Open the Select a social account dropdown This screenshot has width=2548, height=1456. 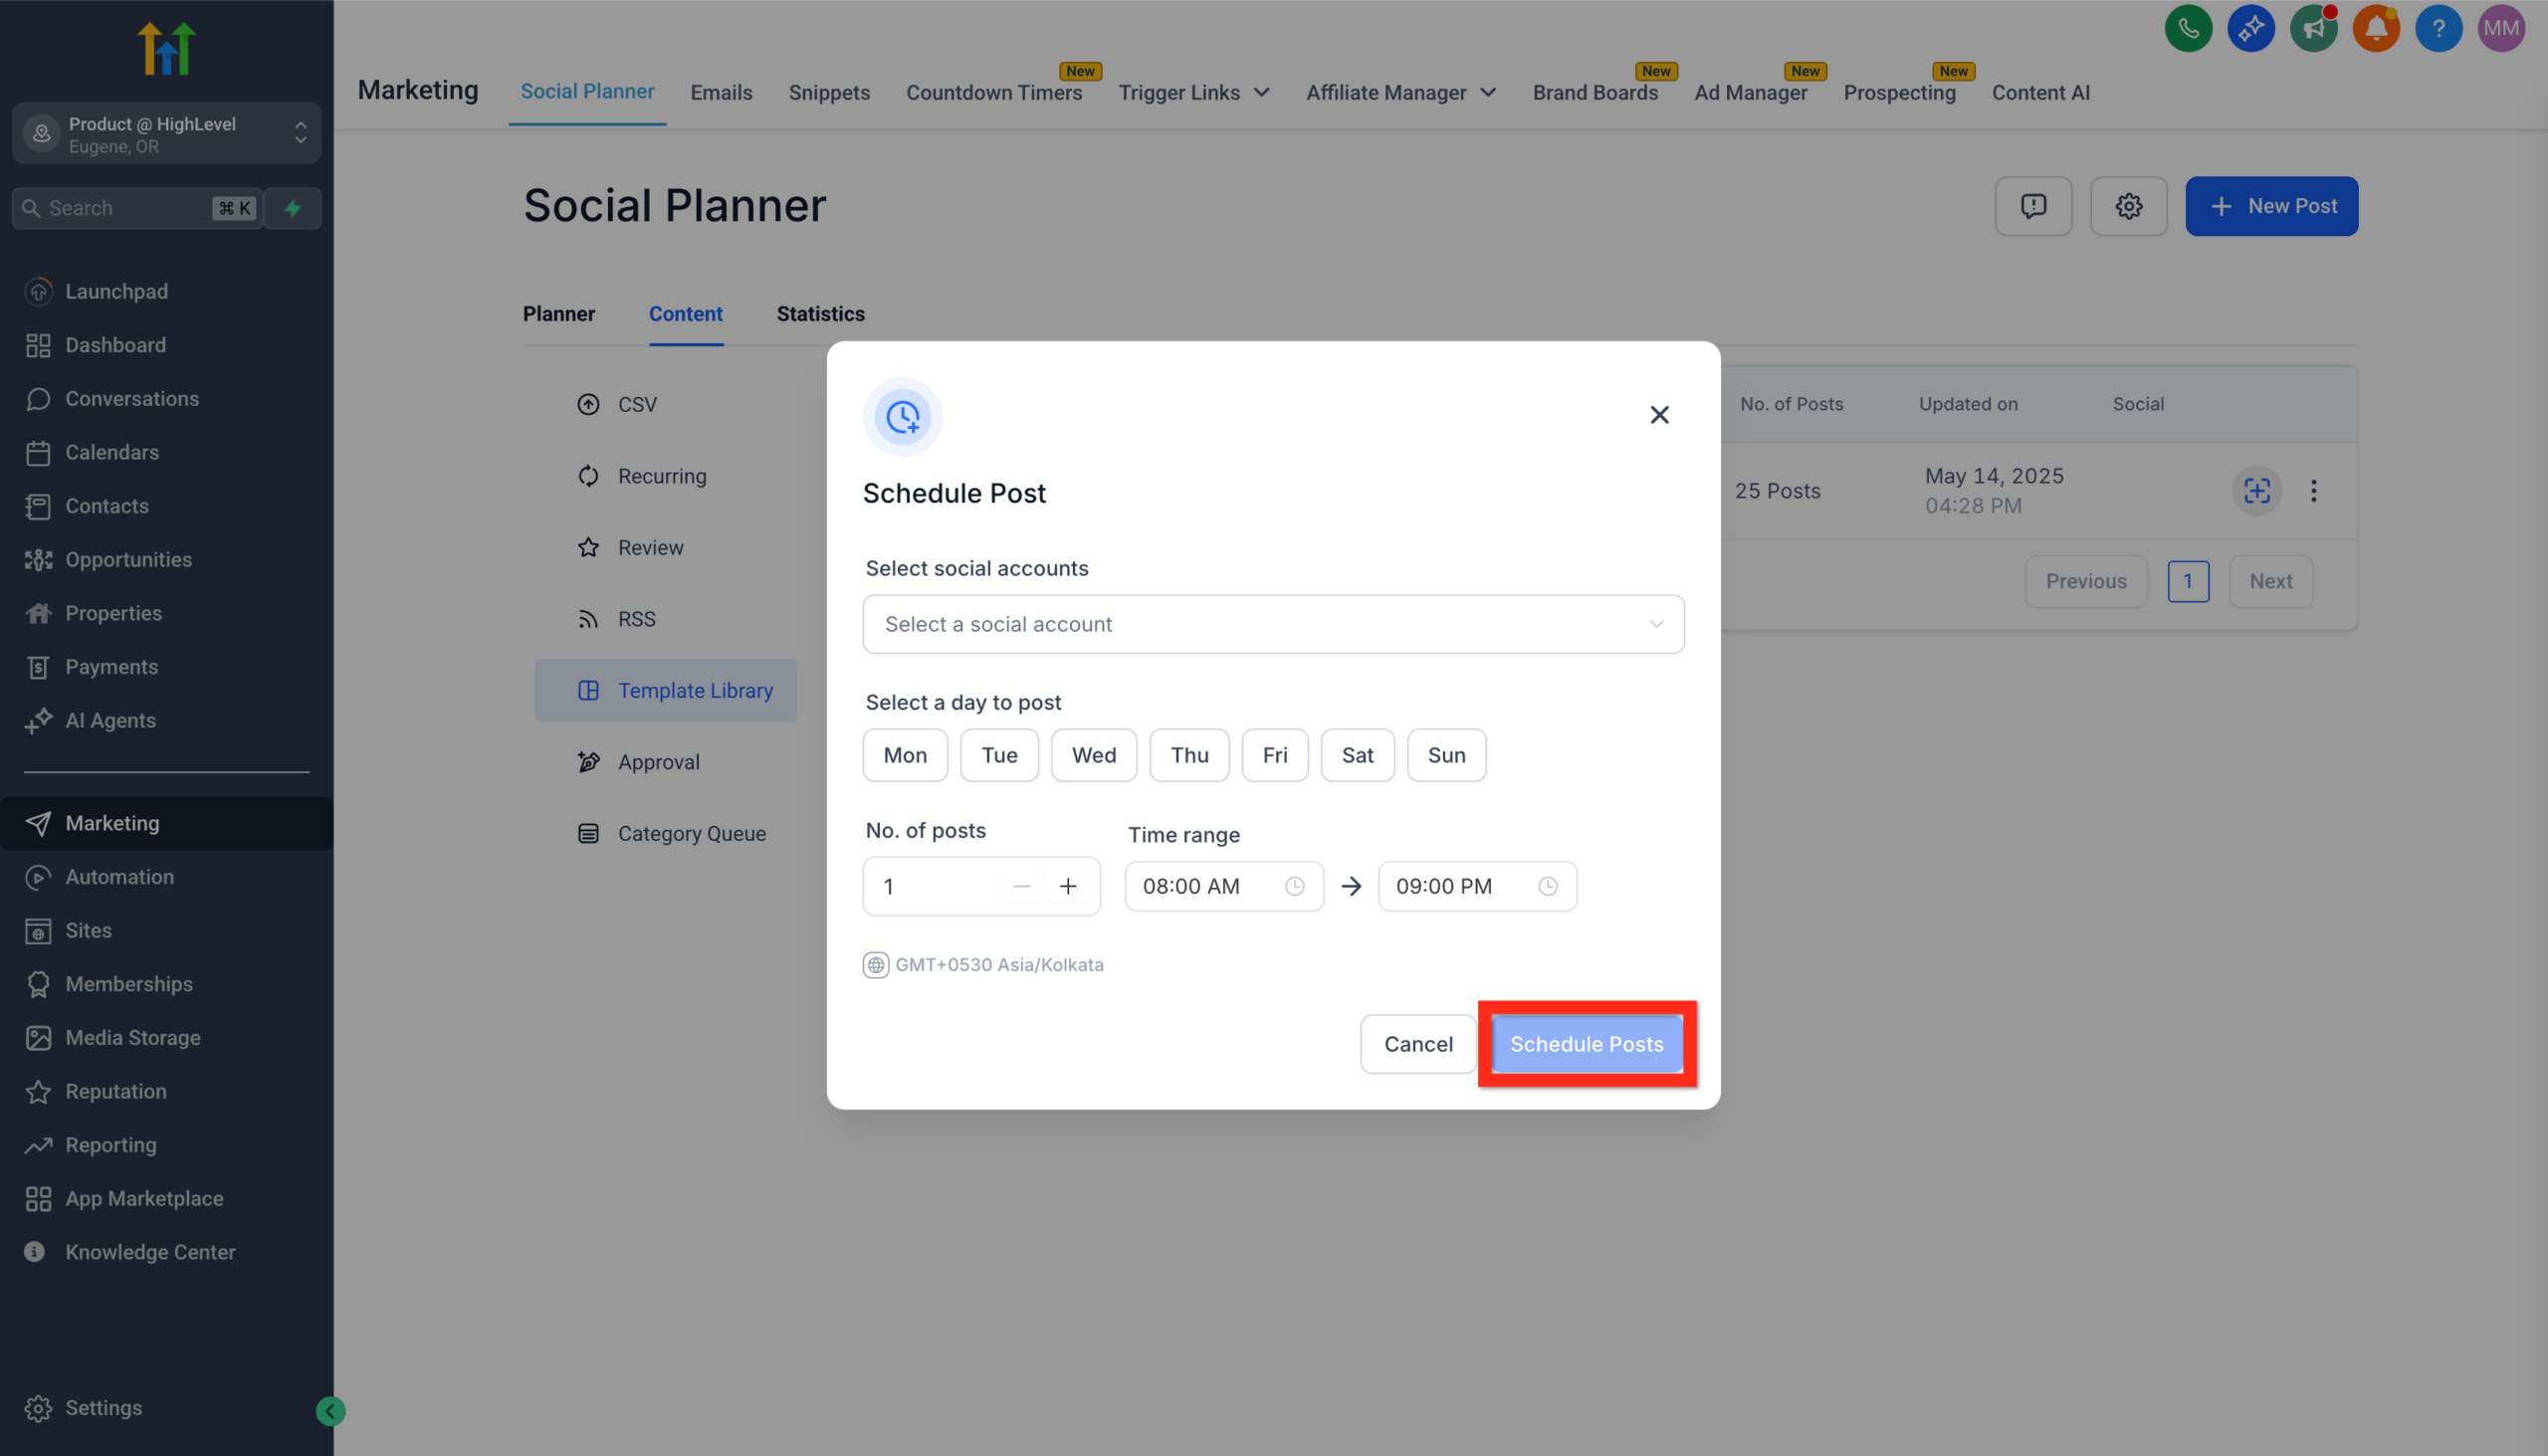click(1272, 623)
